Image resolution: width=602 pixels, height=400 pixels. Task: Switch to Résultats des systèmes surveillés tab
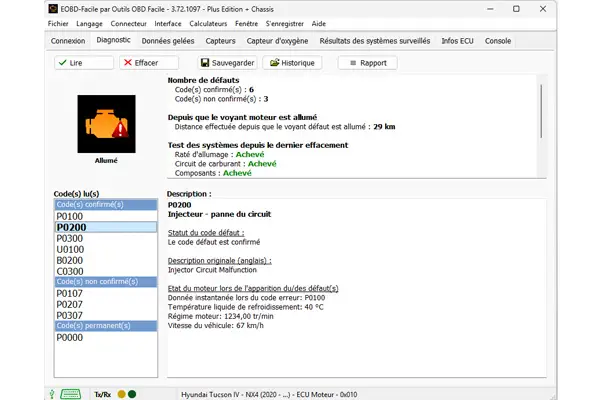click(375, 41)
